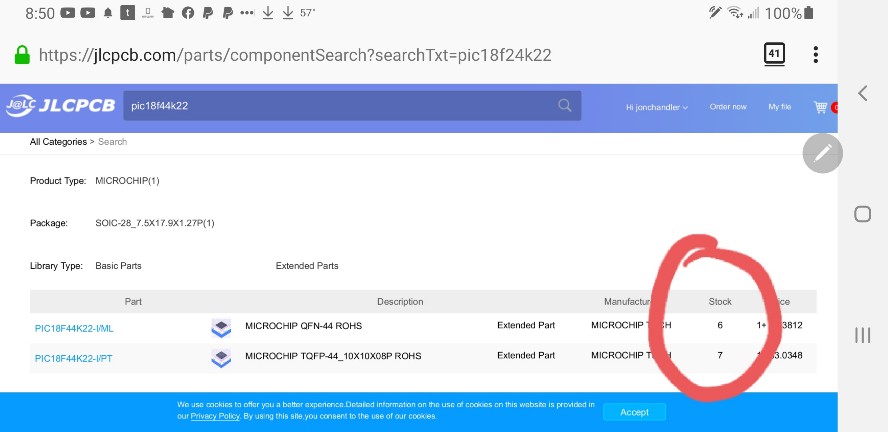
Task: Tap the first YouTube notification icon
Action: point(67,13)
